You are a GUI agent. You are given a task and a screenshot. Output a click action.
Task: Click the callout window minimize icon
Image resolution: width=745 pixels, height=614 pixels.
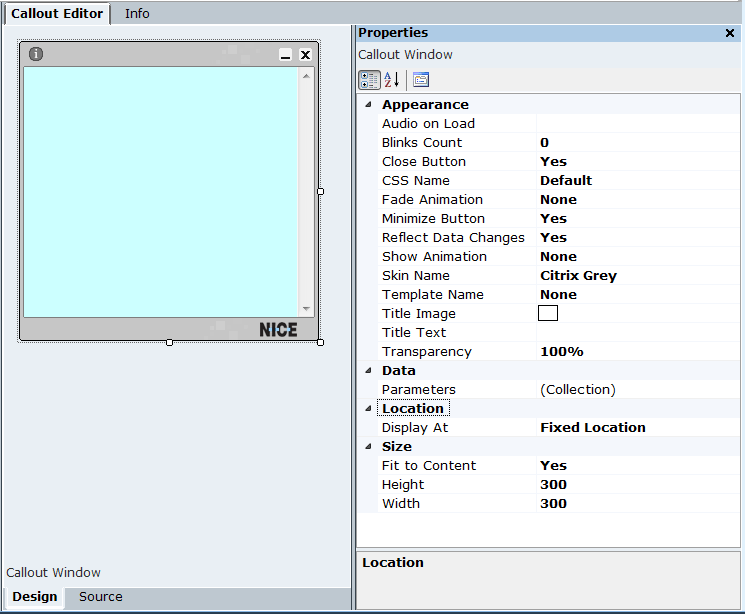pos(285,56)
